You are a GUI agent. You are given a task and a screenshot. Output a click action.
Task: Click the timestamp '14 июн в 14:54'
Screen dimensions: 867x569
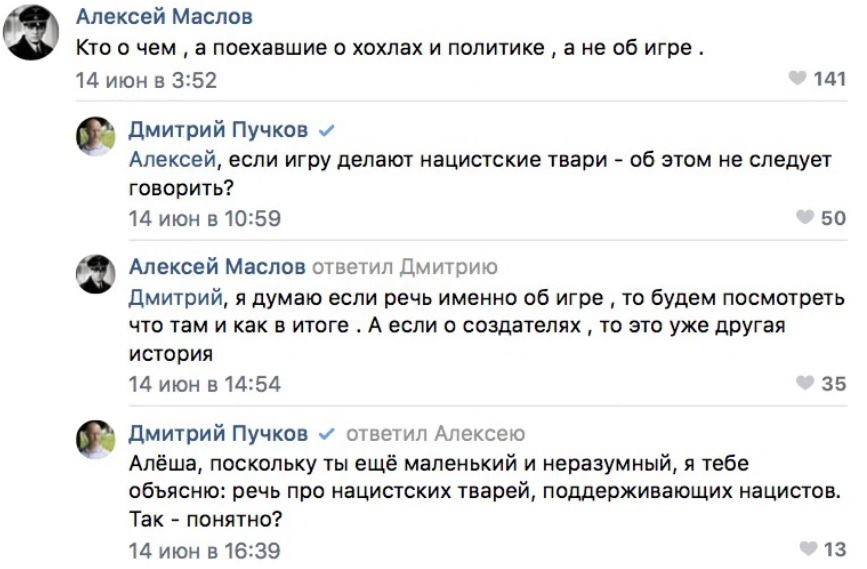[204, 384]
